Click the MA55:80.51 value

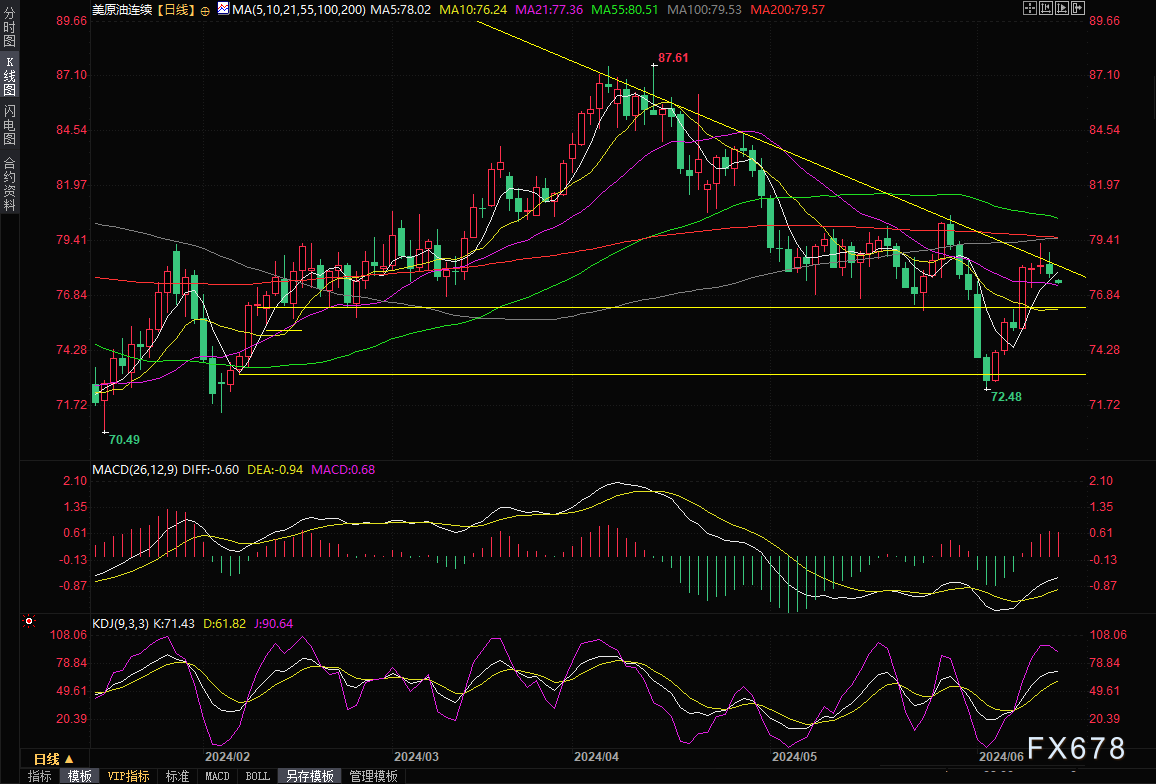(624, 10)
